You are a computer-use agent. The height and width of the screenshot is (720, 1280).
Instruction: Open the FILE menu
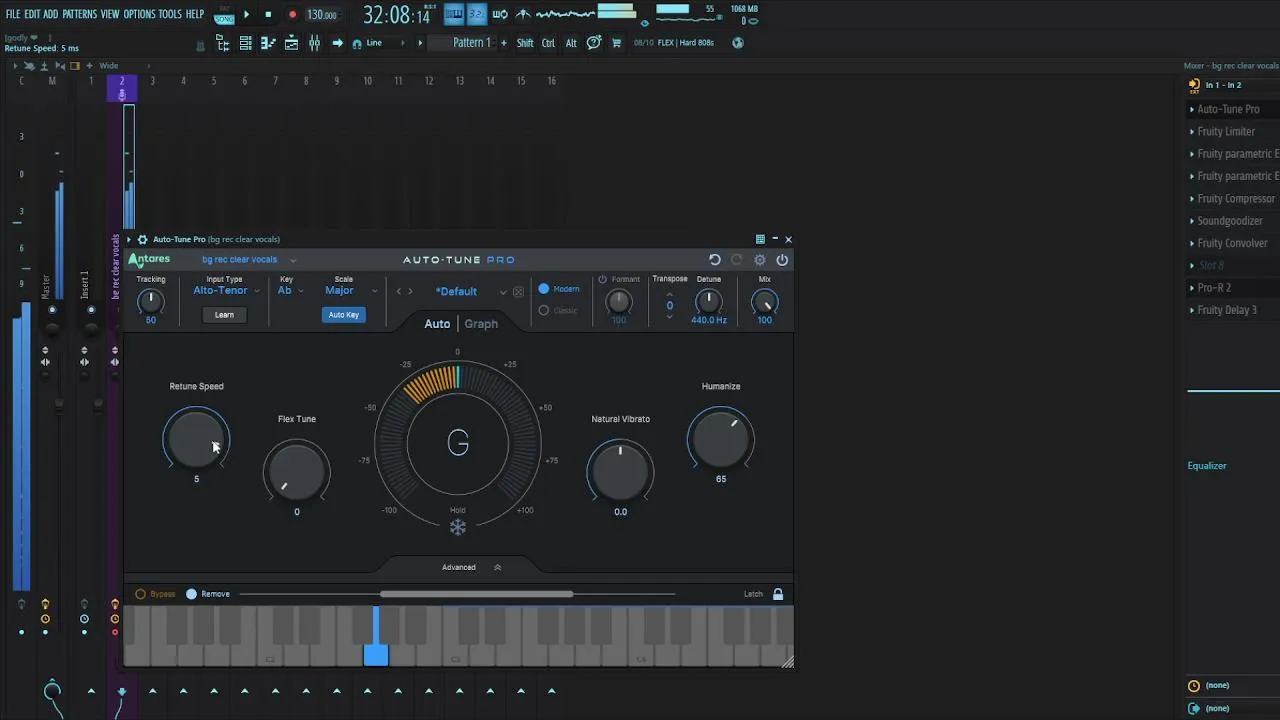pyautogui.click(x=13, y=14)
